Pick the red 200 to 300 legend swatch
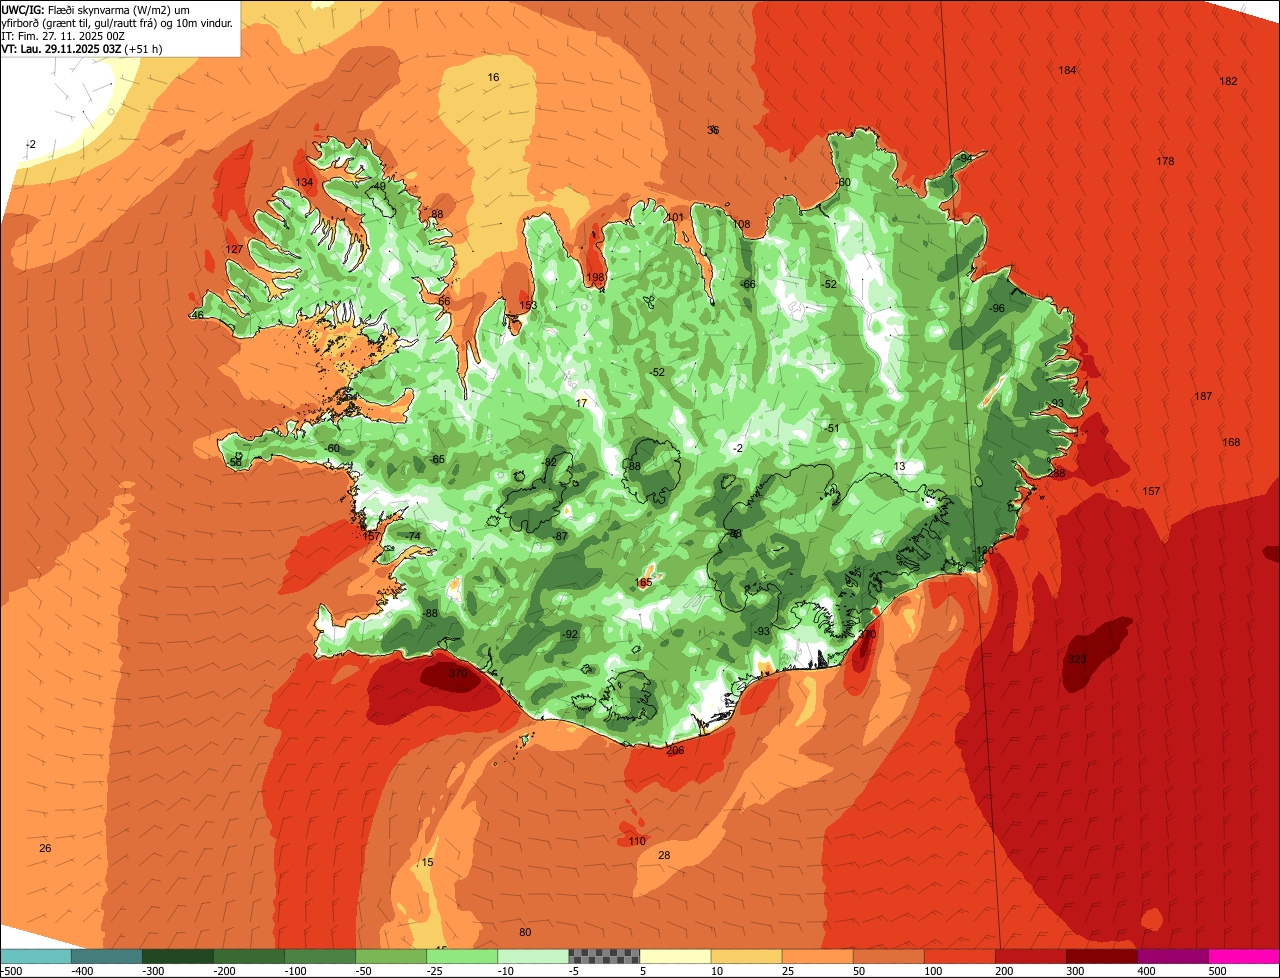Image resolution: width=1280 pixels, height=978 pixels. 1029,956
